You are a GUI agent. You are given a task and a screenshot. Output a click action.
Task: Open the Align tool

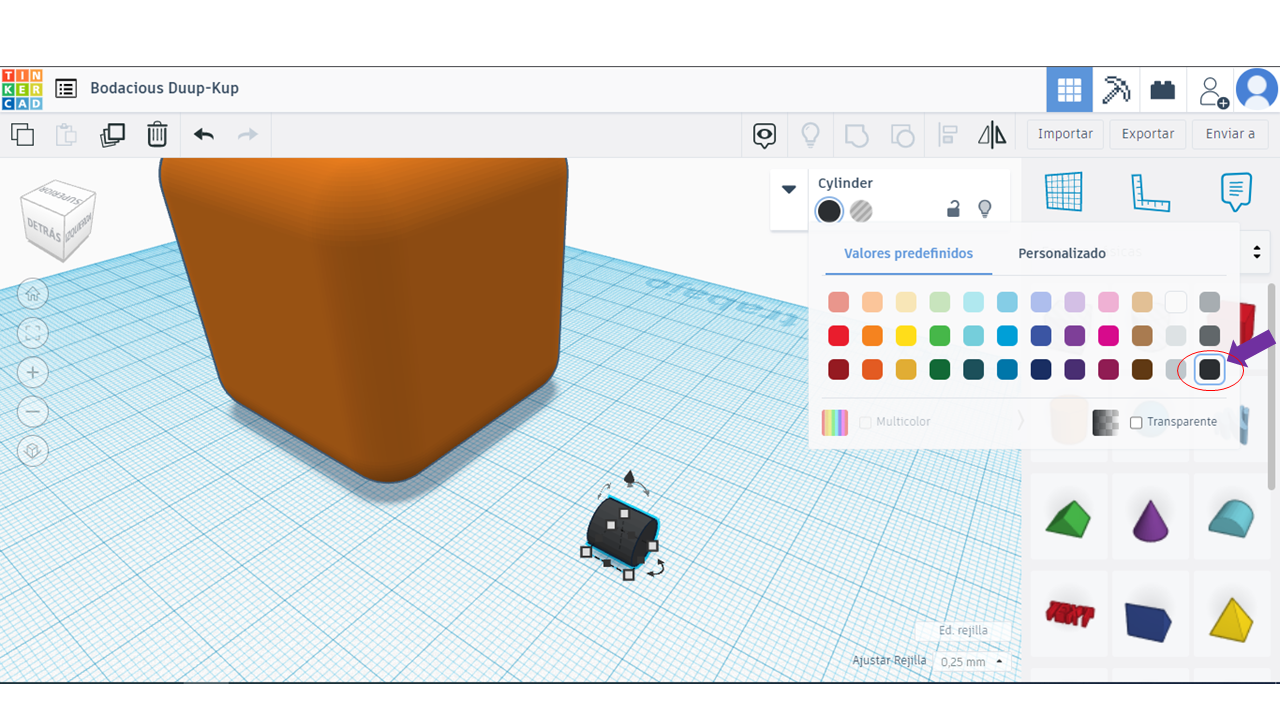(948, 135)
